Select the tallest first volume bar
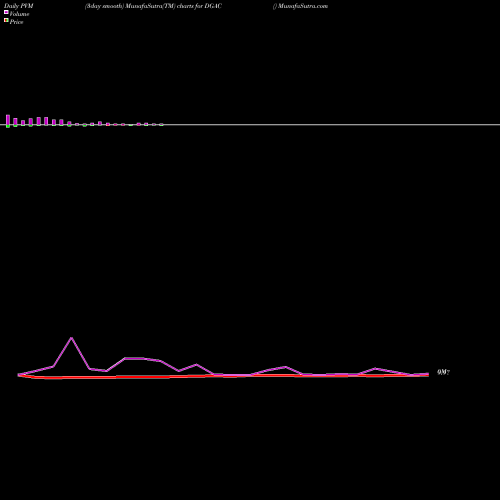500x500 pixels. click(x=8, y=121)
